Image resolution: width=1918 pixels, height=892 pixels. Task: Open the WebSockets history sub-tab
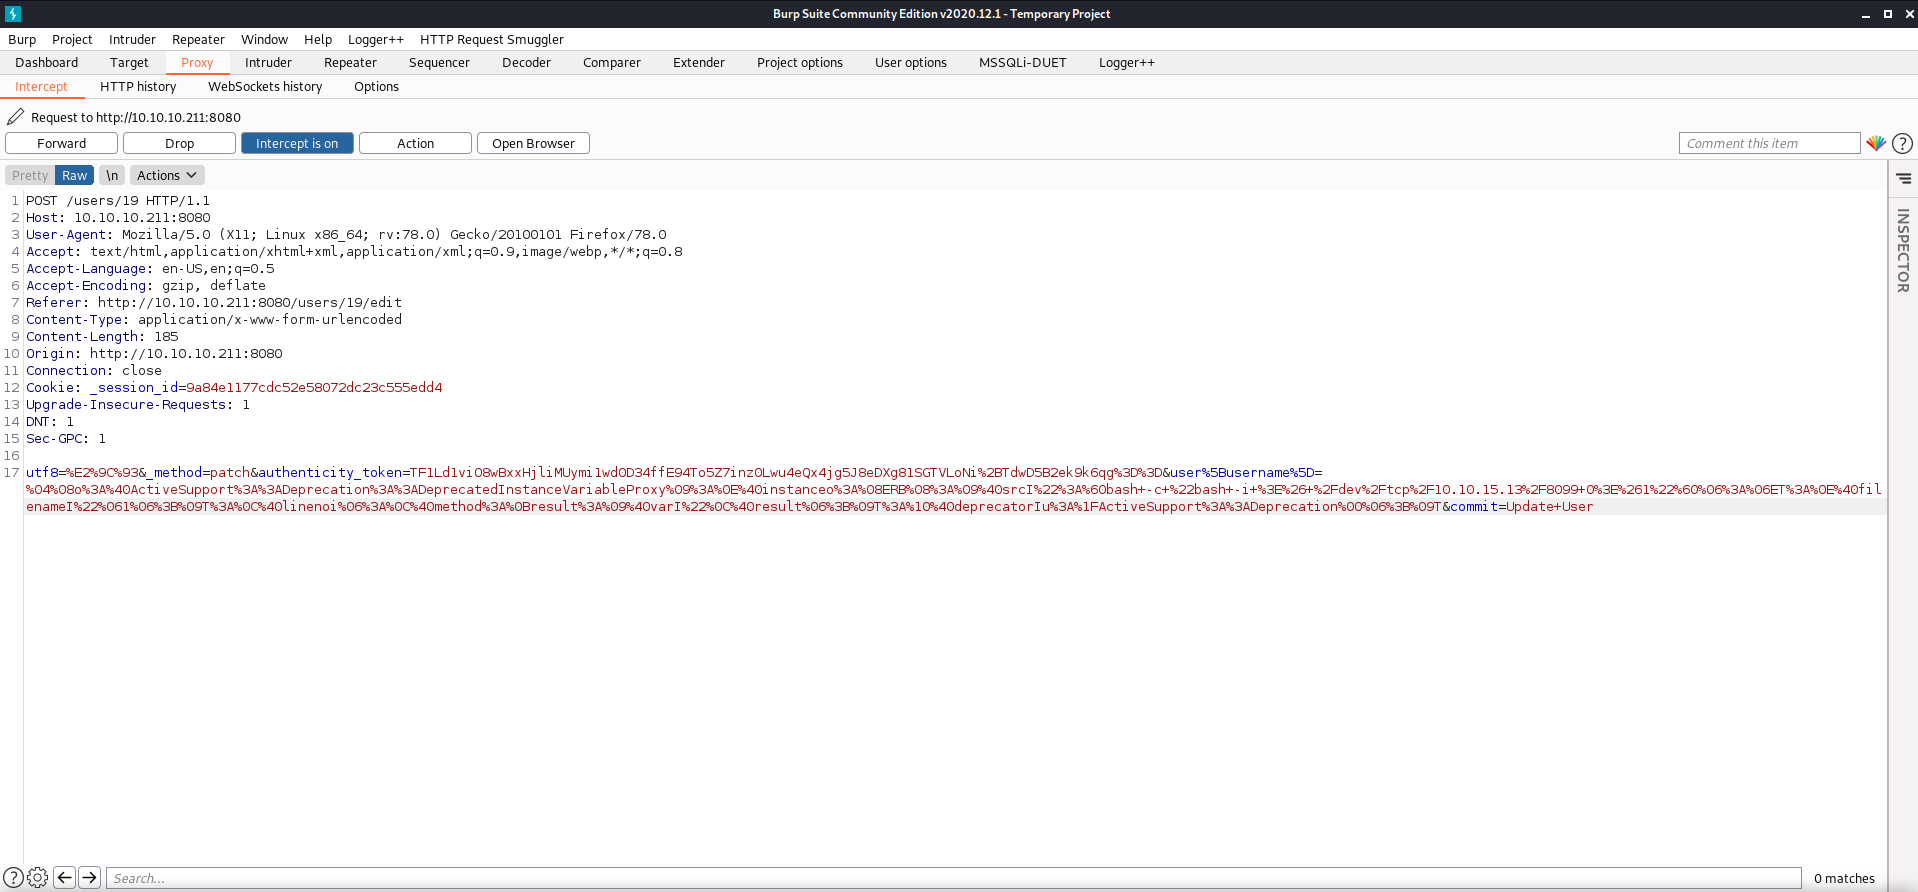point(265,87)
